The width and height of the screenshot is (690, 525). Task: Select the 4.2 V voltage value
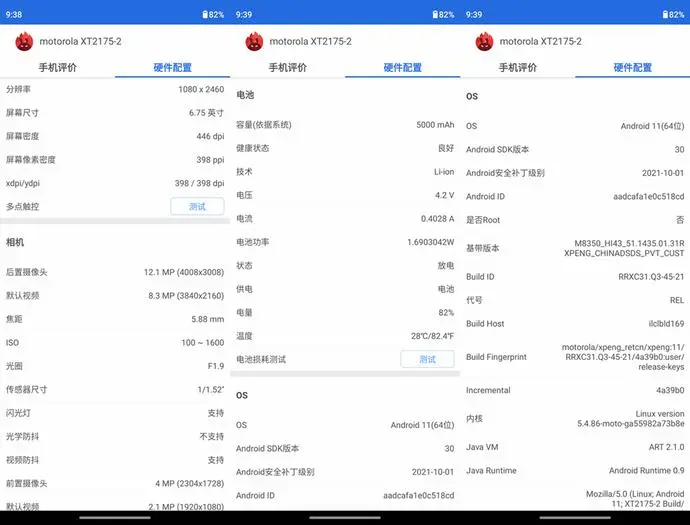444,195
